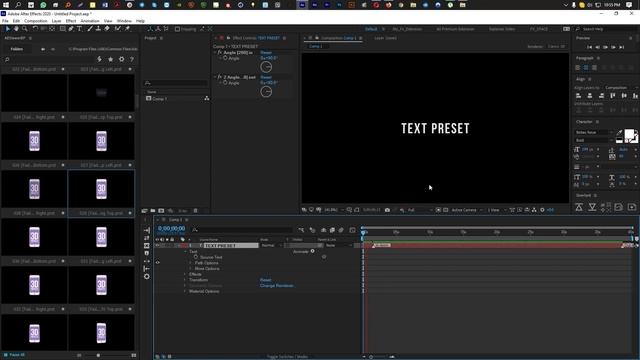Click the trash icon in Project panel

click(195, 211)
